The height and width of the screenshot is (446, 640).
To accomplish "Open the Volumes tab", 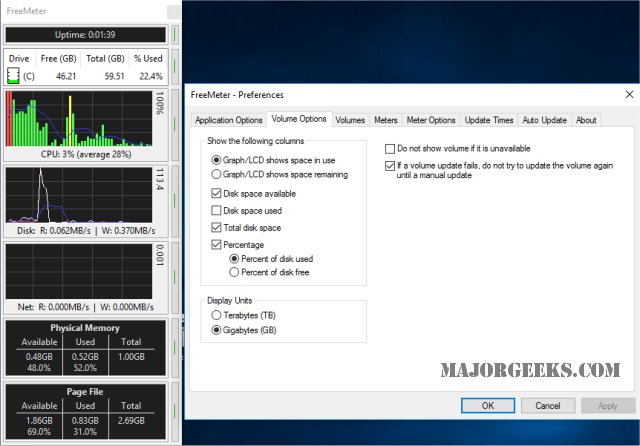I will point(350,120).
